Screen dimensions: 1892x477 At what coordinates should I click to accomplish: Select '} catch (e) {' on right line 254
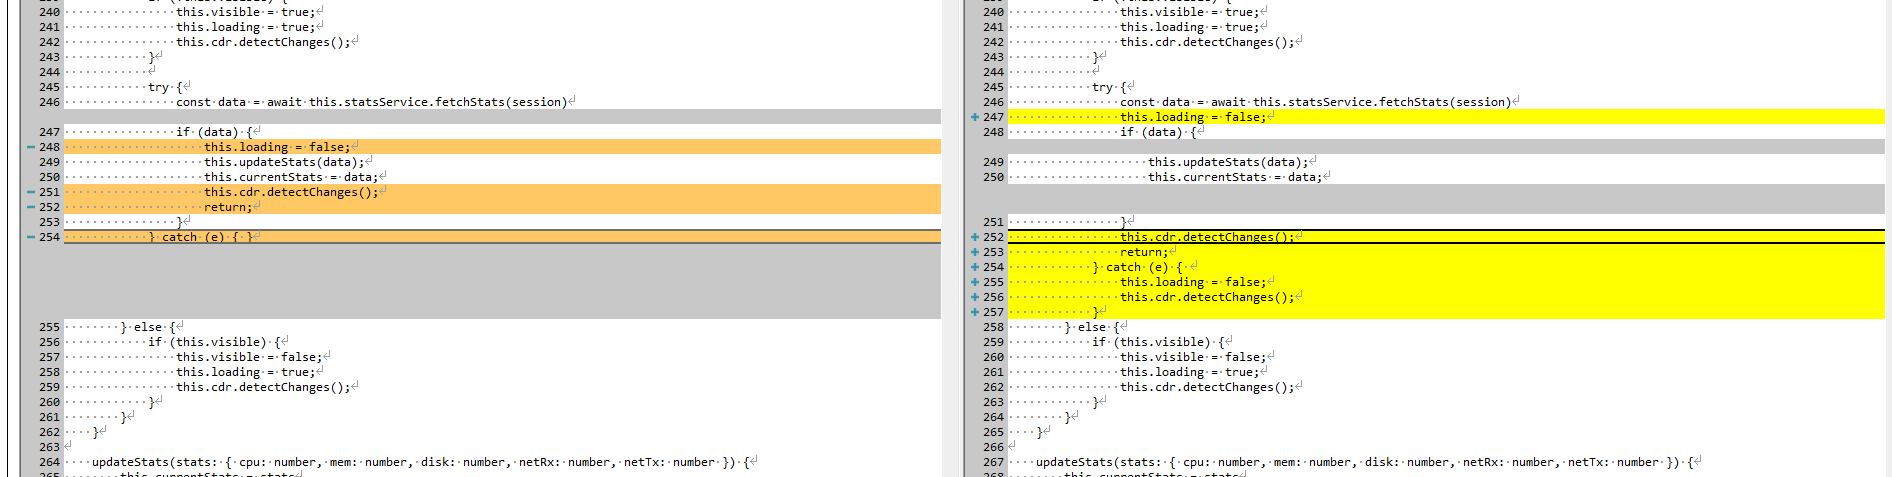click(x=1138, y=267)
